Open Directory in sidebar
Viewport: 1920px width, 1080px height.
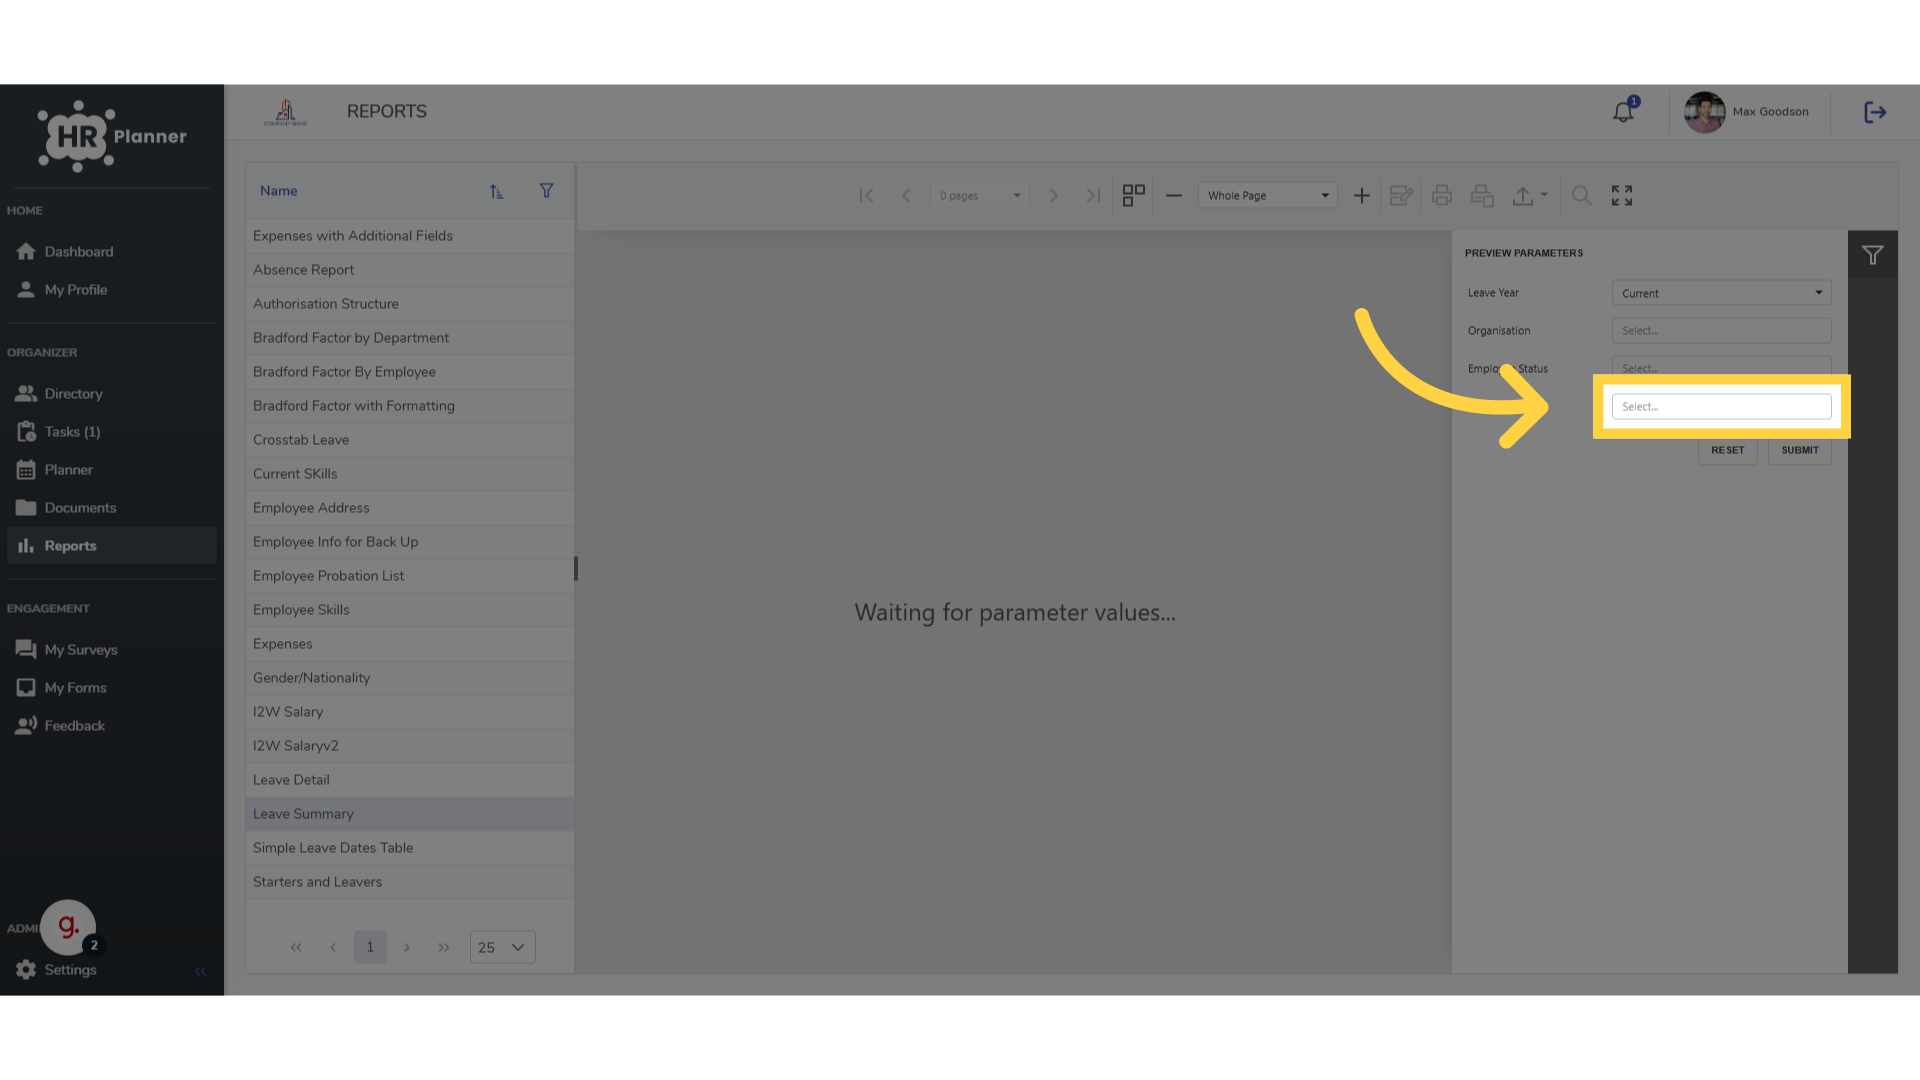tap(112, 394)
